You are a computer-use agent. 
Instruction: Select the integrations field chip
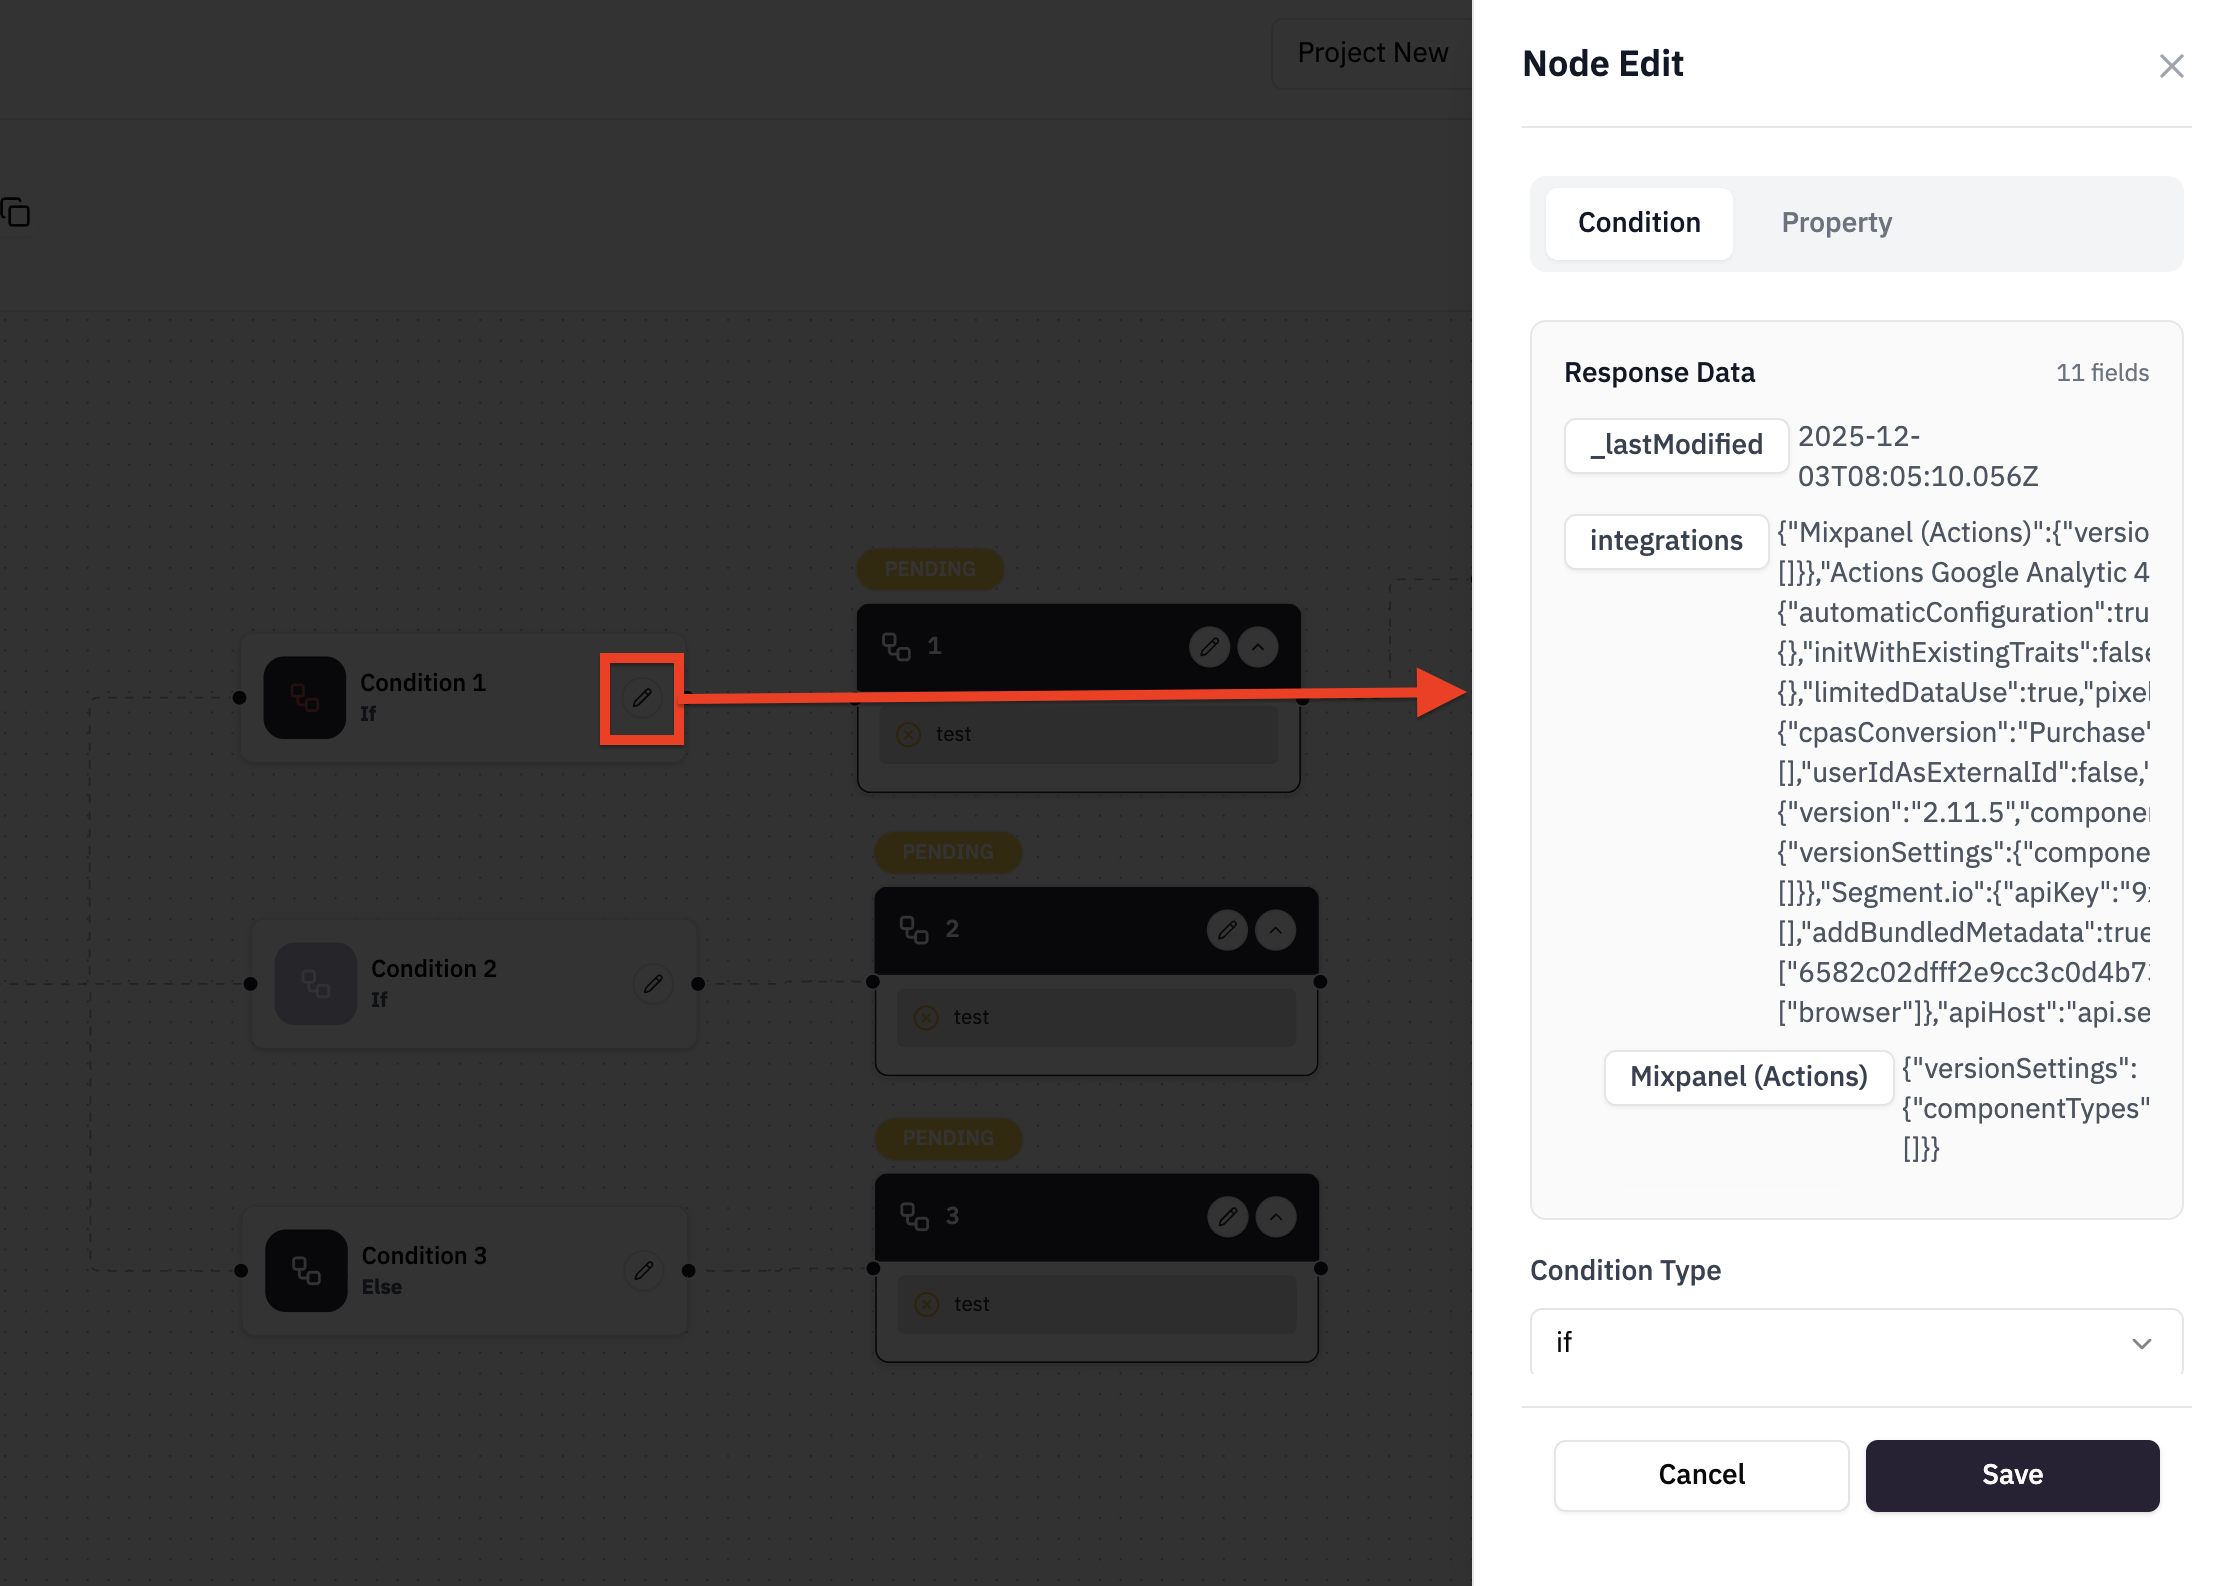tap(1666, 541)
